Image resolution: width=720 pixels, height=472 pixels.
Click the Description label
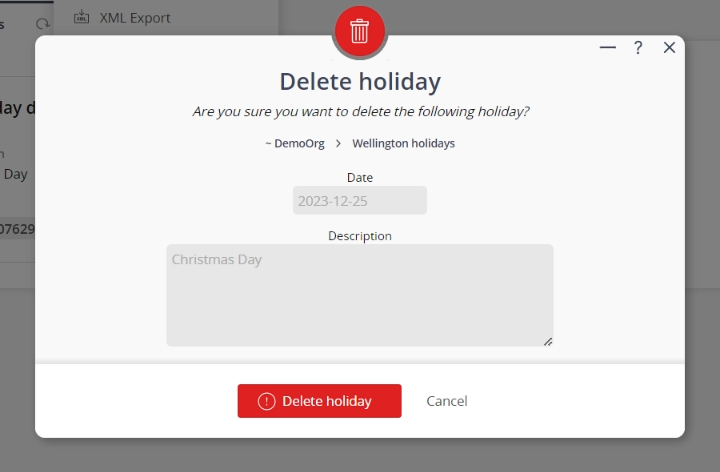click(360, 236)
